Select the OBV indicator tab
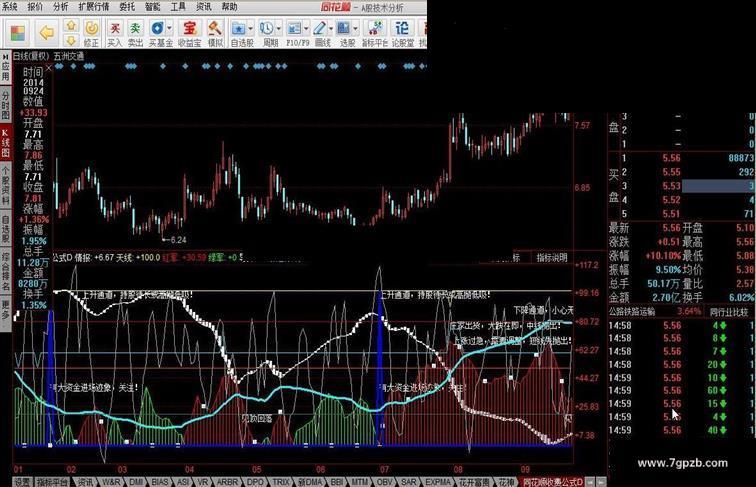 (x=385, y=482)
